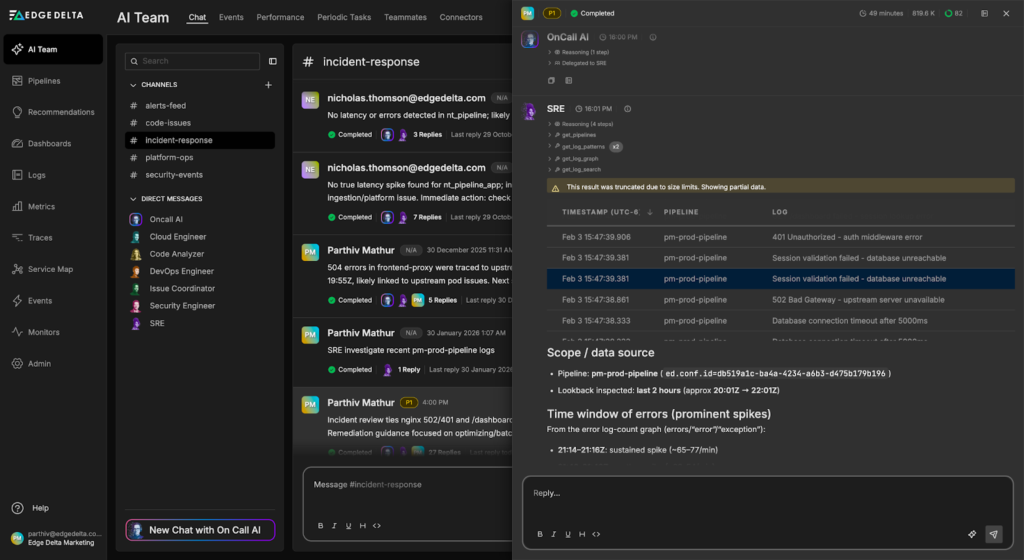The image size is (1024, 560).
Task: Close the thread detail panel
Action: [1006, 13]
